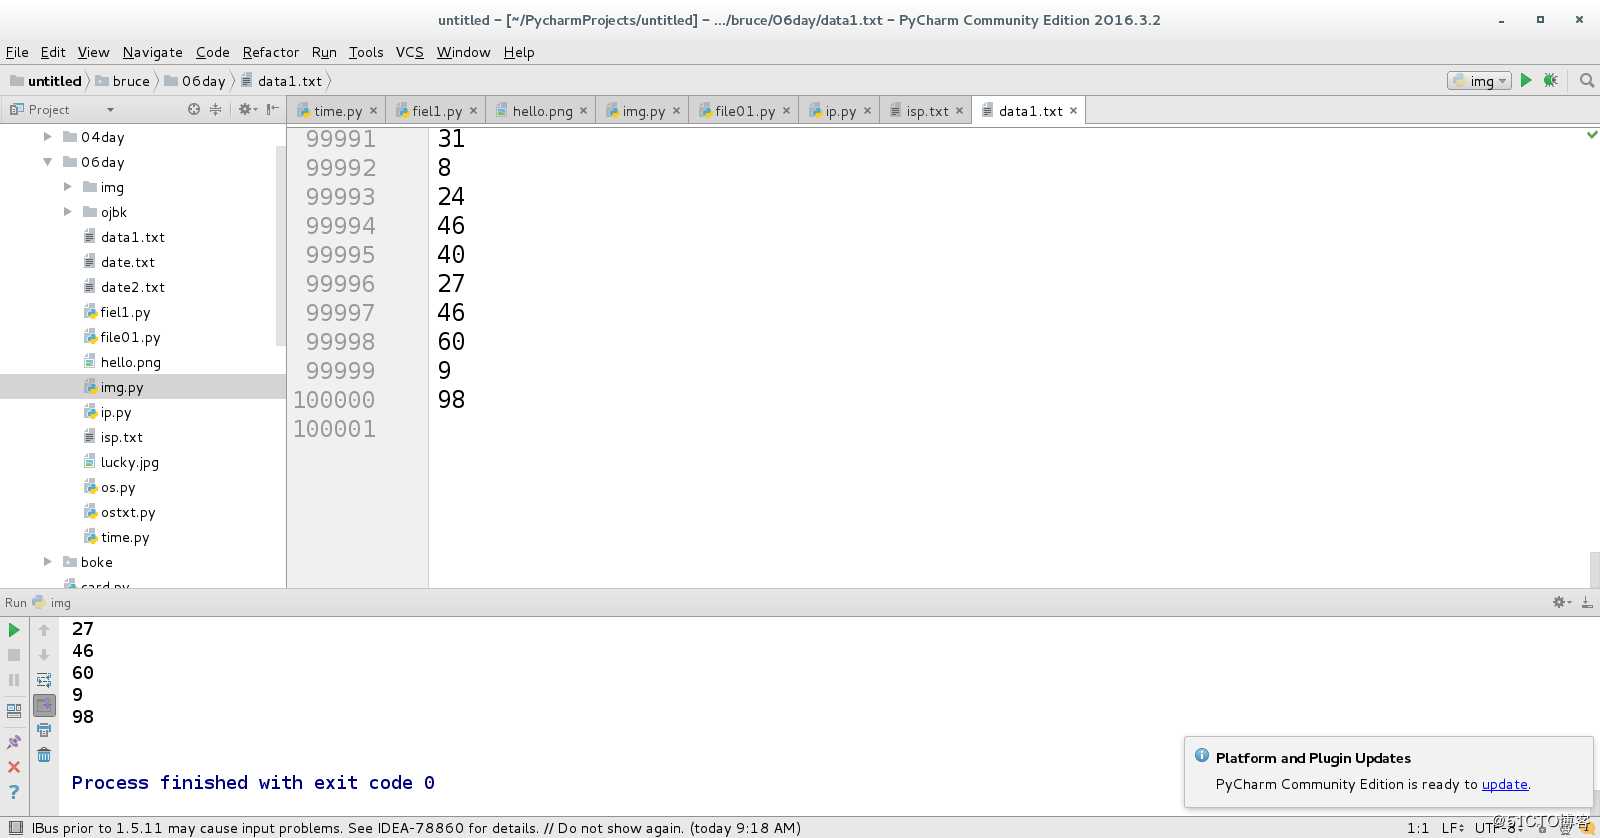Close the hello.png editor tab
The image size is (1600, 838).
[x=584, y=111]
